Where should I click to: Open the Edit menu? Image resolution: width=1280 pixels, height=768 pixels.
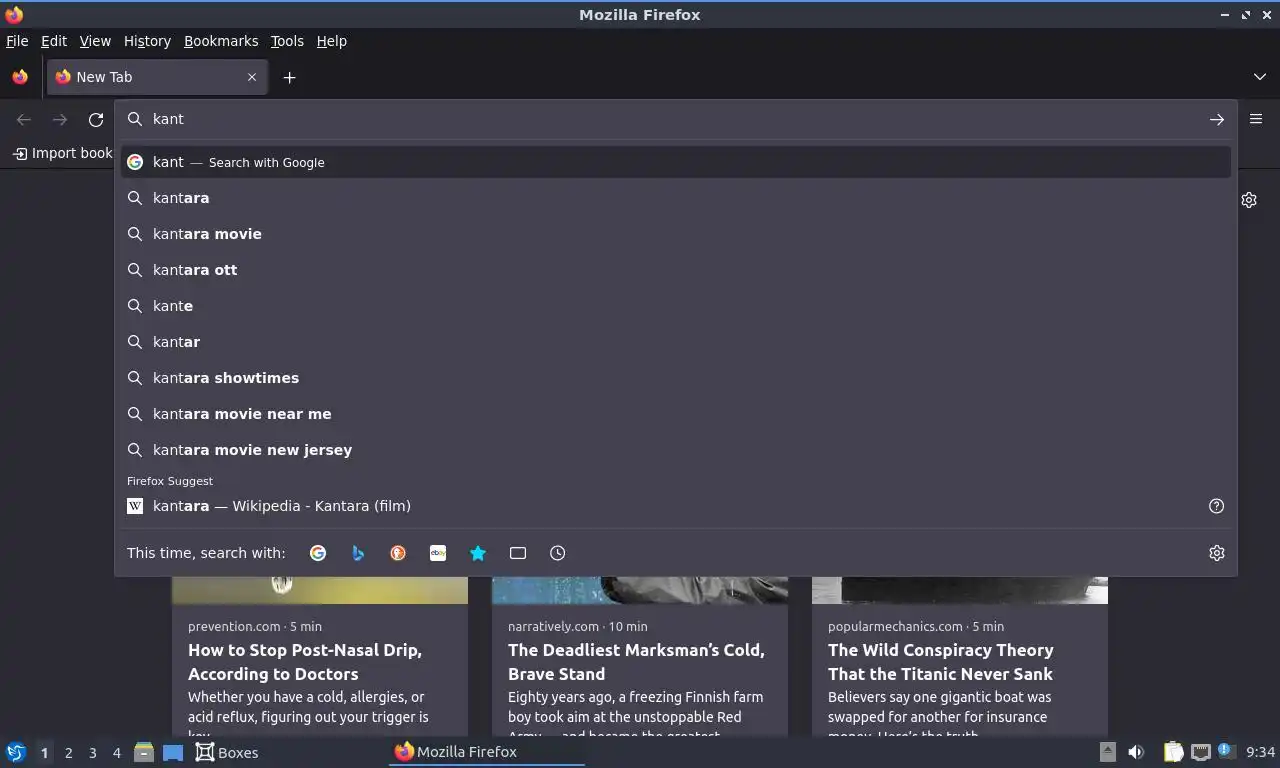(x=54, y=41)
